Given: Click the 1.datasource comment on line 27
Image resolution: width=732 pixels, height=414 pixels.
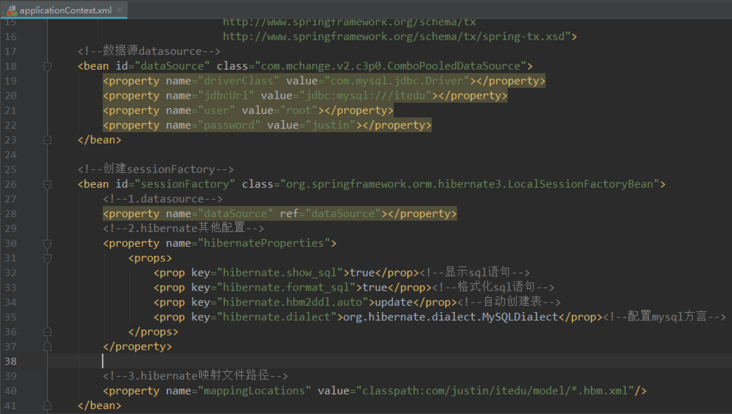Looking at the screenshot, I should 163,199.
